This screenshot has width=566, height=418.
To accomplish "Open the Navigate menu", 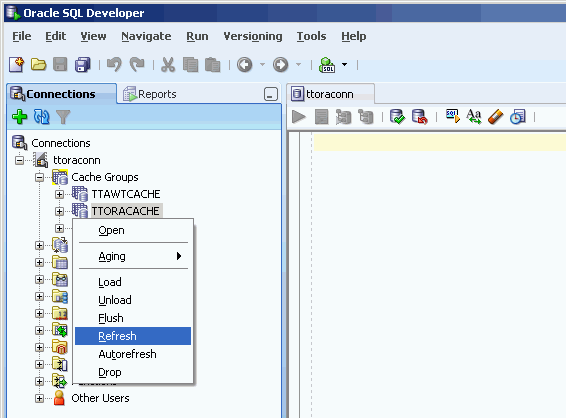I will [x=146, y=36].
